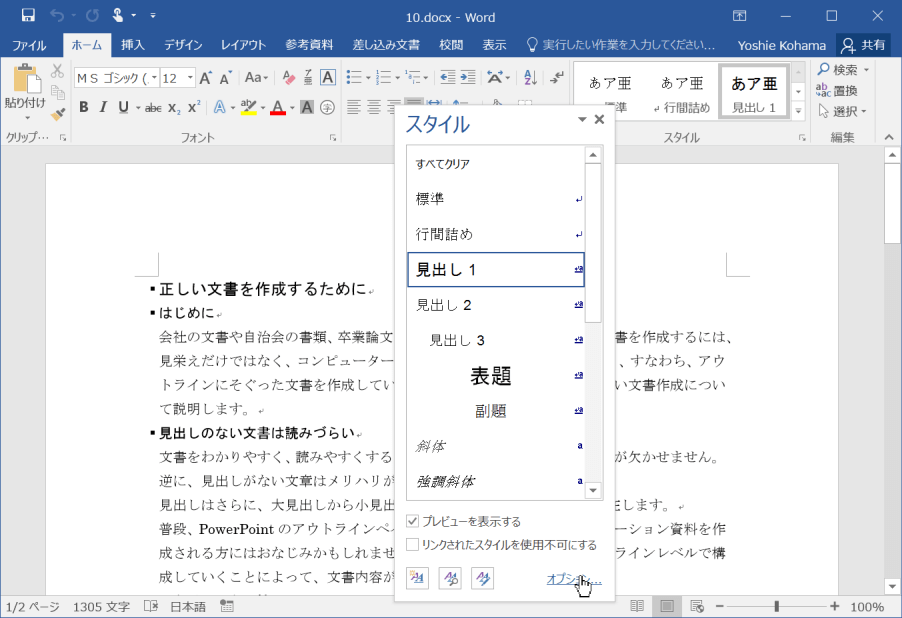Uncheck プレビューを表示する checkbox
Screen dimensions: 902x618
[413, 521]
